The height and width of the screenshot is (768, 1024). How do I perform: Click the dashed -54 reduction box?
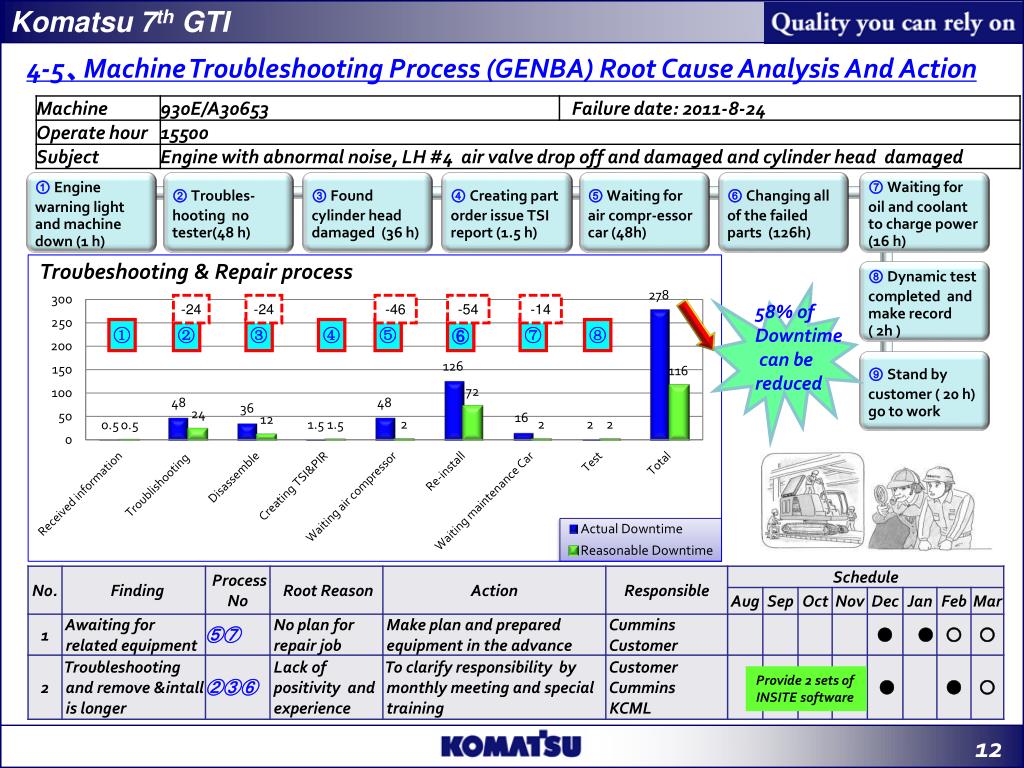[468, 309]
